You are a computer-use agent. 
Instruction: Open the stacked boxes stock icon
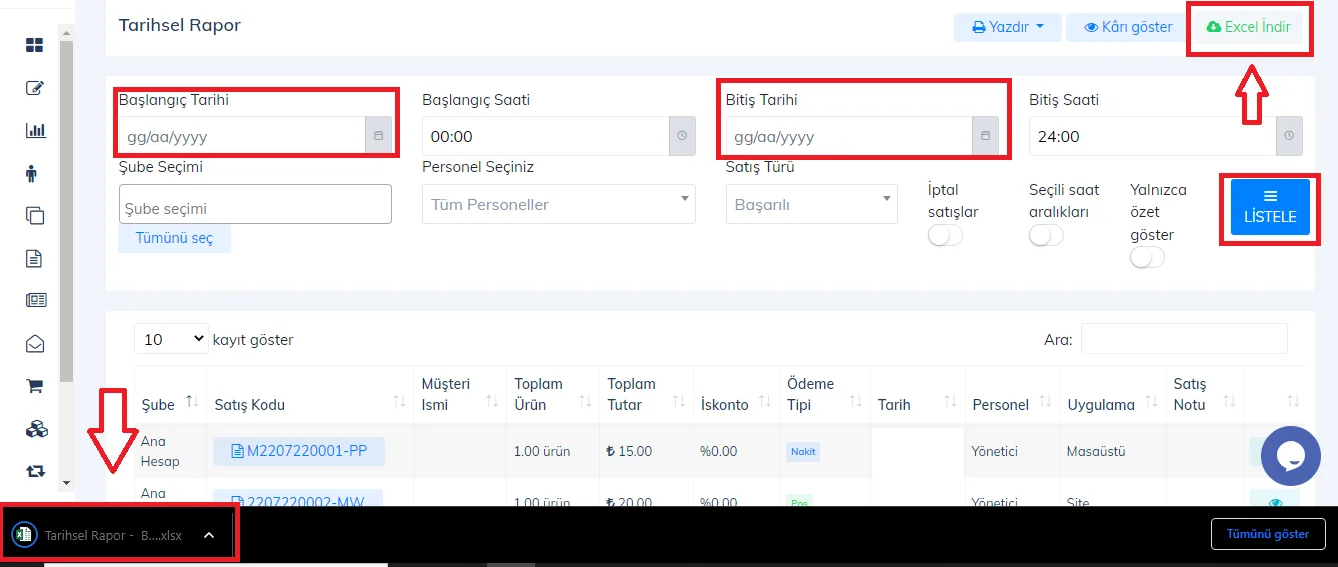pos(36,429)
